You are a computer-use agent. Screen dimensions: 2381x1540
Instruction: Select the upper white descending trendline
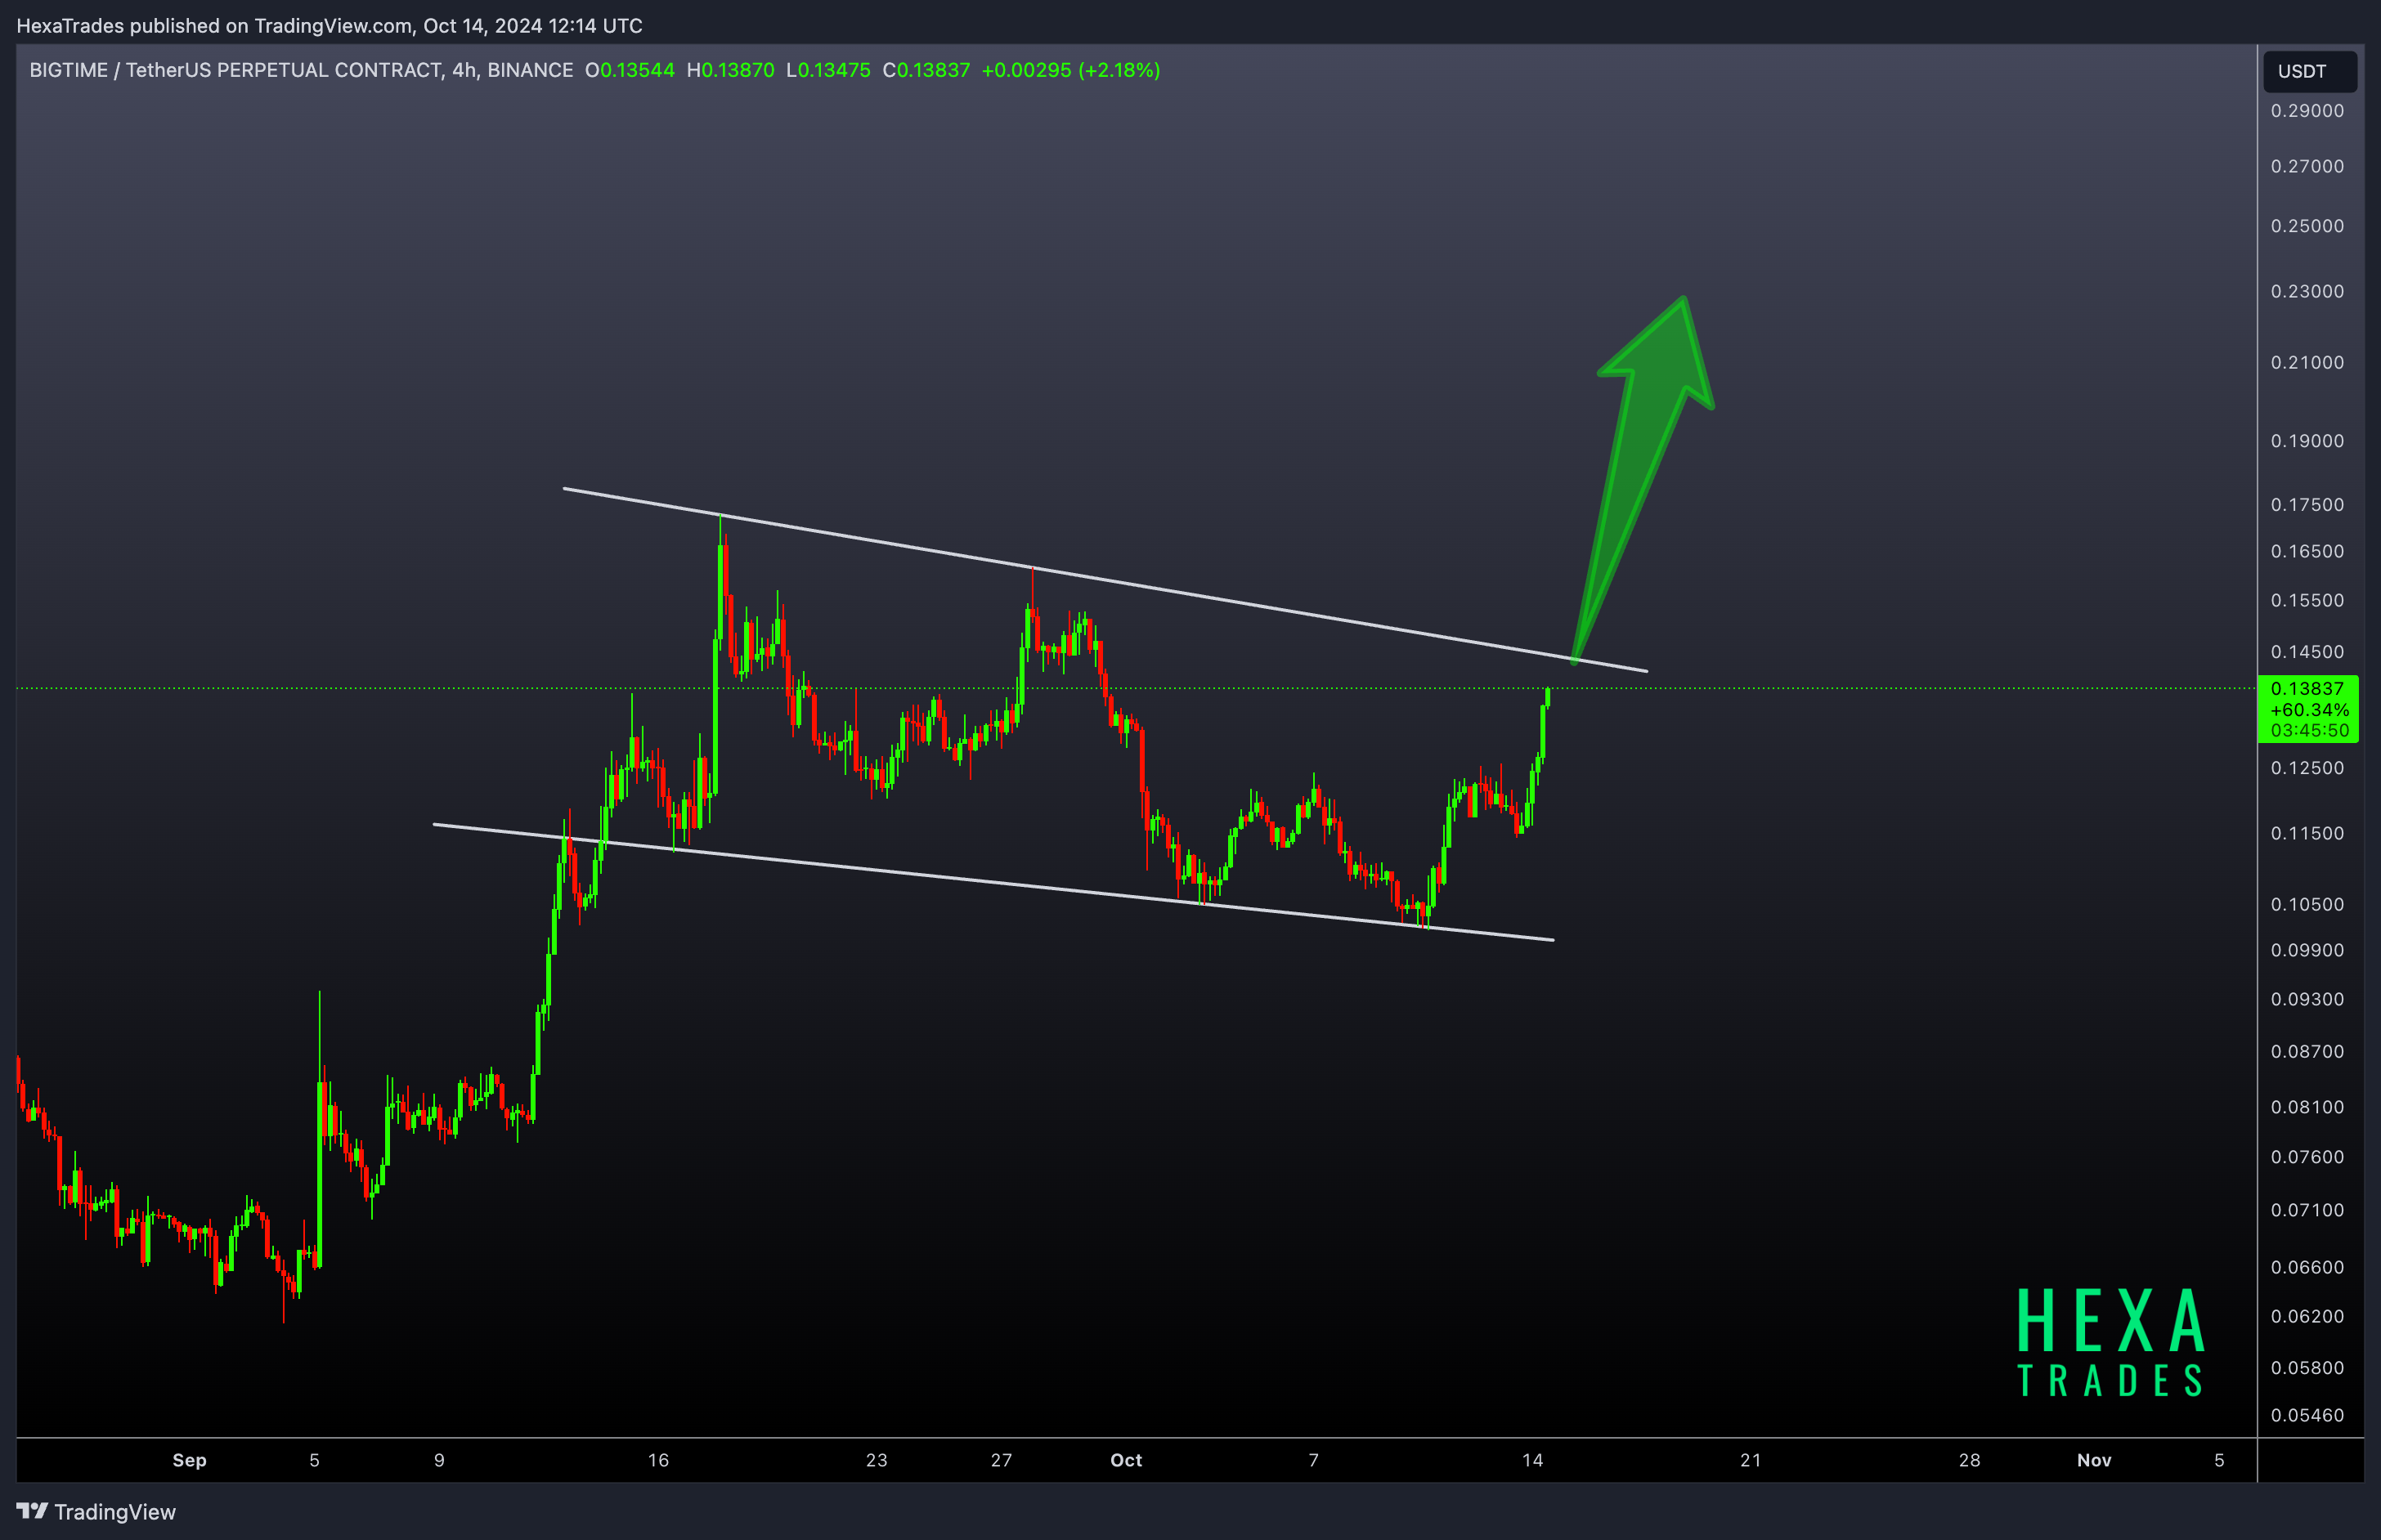point(1105,580)
